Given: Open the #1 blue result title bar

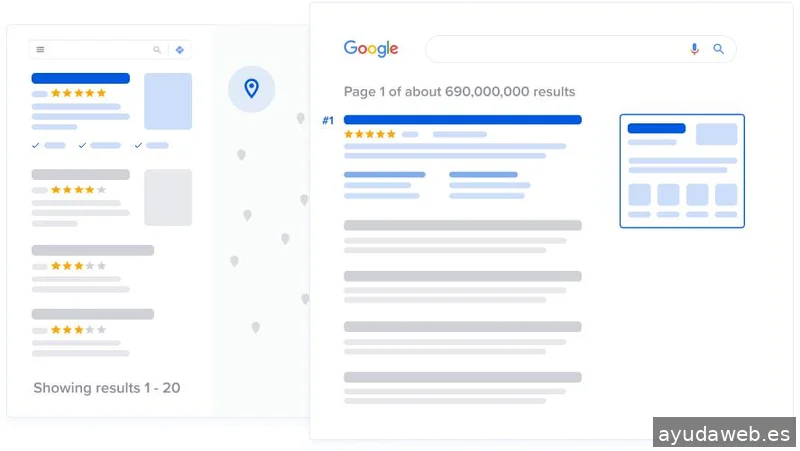Looking at the screenshot, I should [x=463, y=120].
